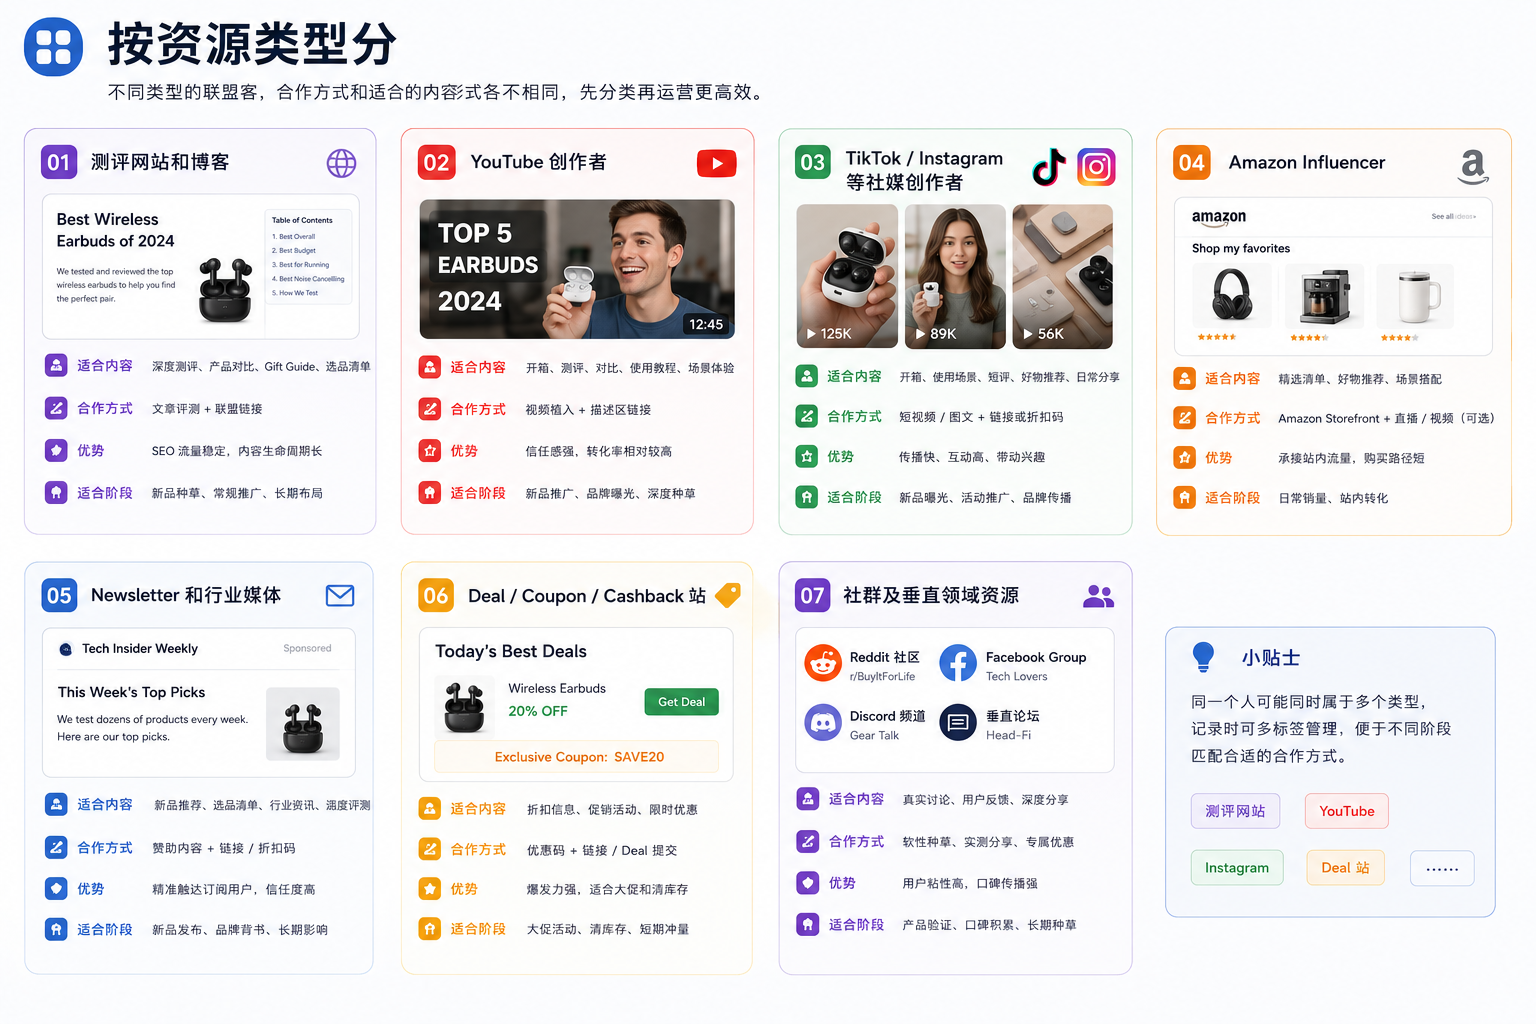The height and width of the screenshot is (1024, 1536).
Task: Click the white tumbler product thumbnail
Action: [x=1416, y=296]
